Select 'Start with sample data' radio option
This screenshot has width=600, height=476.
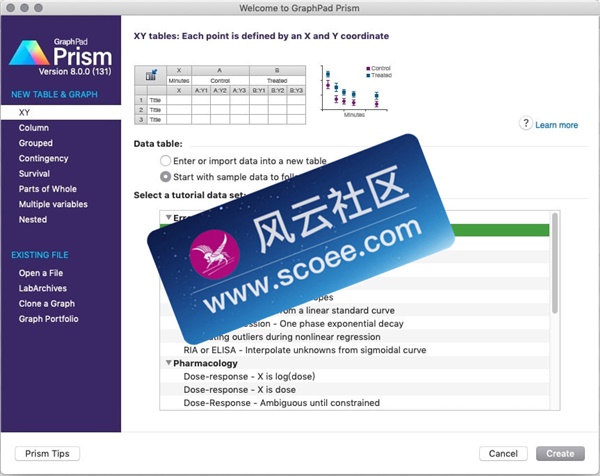166,177
